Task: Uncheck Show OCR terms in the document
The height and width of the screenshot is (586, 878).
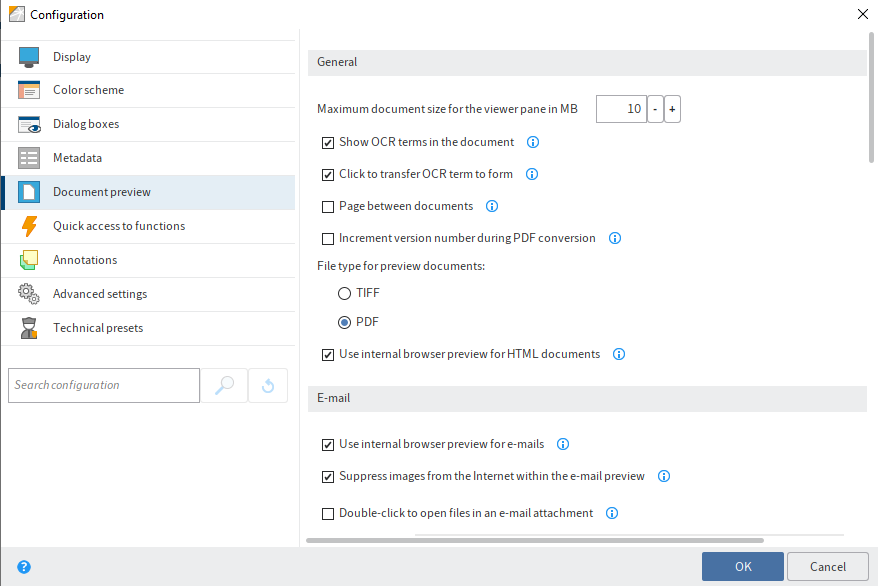Action: 328,143
